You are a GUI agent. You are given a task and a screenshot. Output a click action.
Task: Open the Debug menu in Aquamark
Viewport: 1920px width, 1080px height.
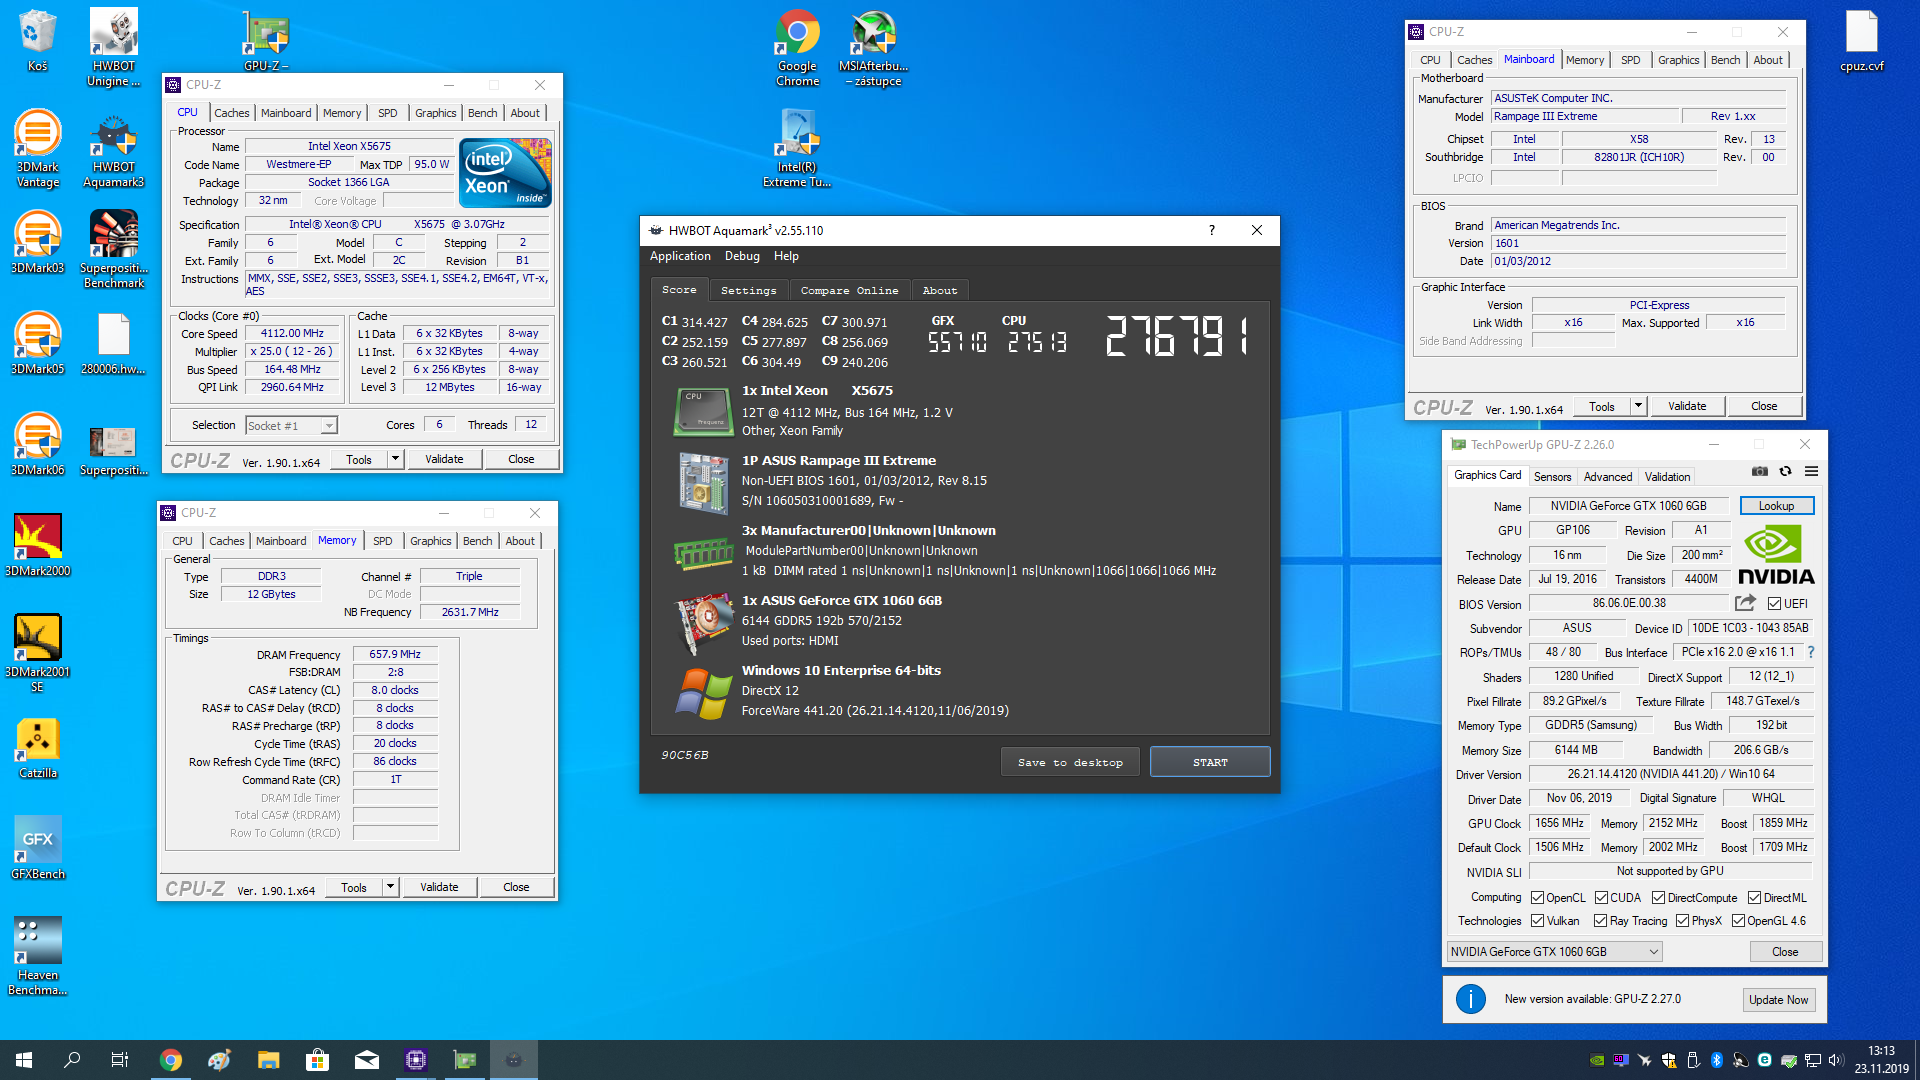742,256
